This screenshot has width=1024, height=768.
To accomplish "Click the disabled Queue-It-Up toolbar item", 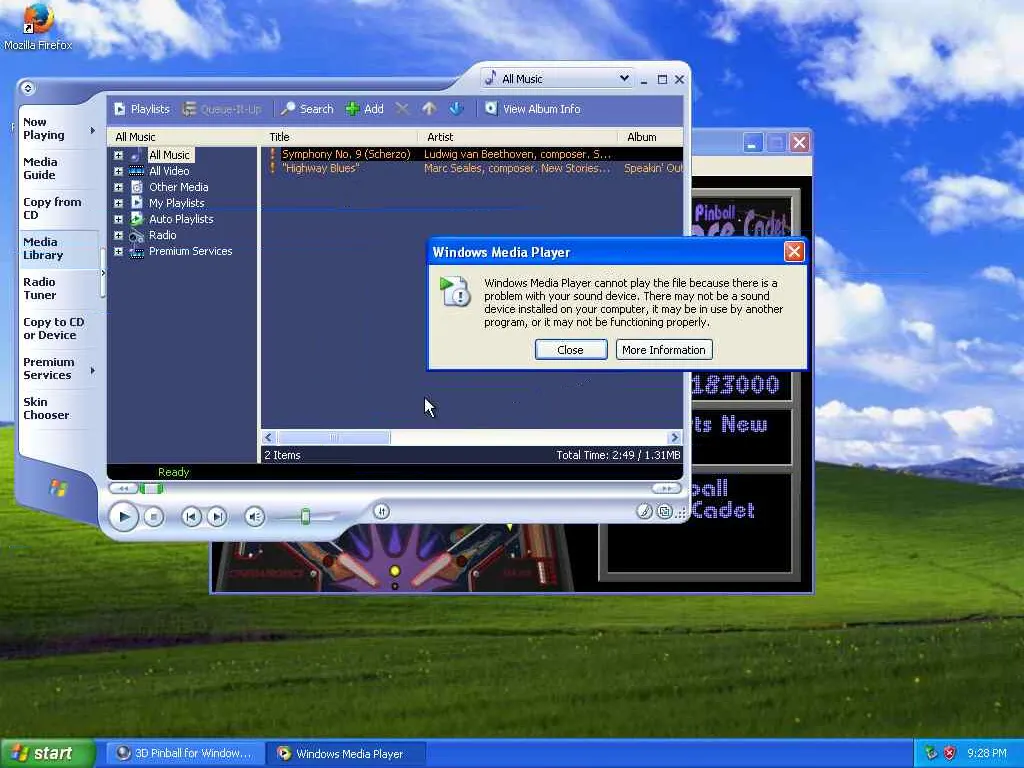I will pos(222,109).
